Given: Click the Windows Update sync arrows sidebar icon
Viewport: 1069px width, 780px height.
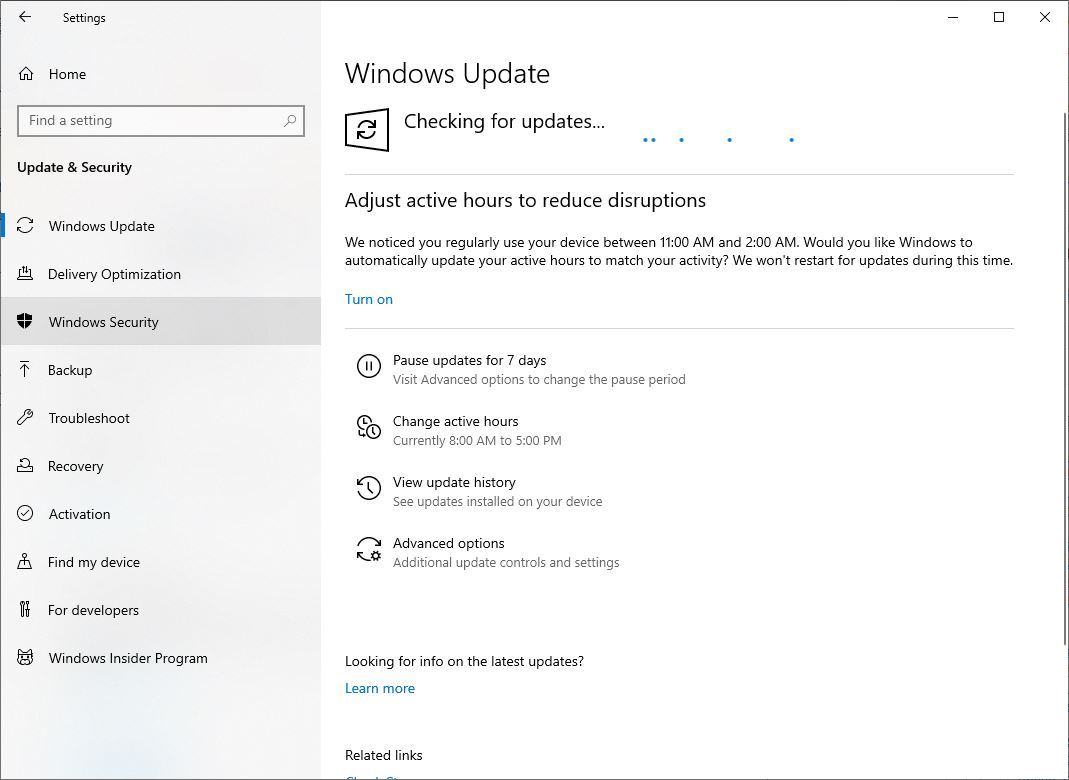Looking at the screenshot, I should tap(25, 226).
